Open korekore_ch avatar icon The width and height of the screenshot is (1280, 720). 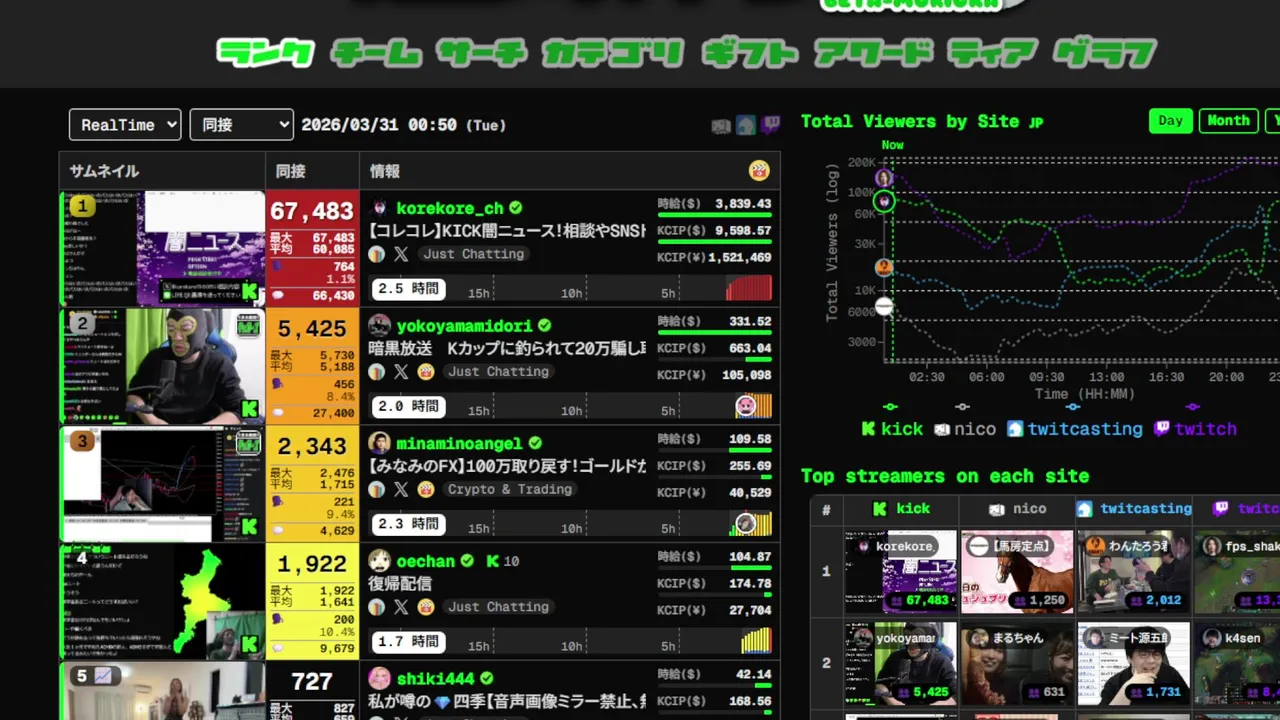[379, 208]
